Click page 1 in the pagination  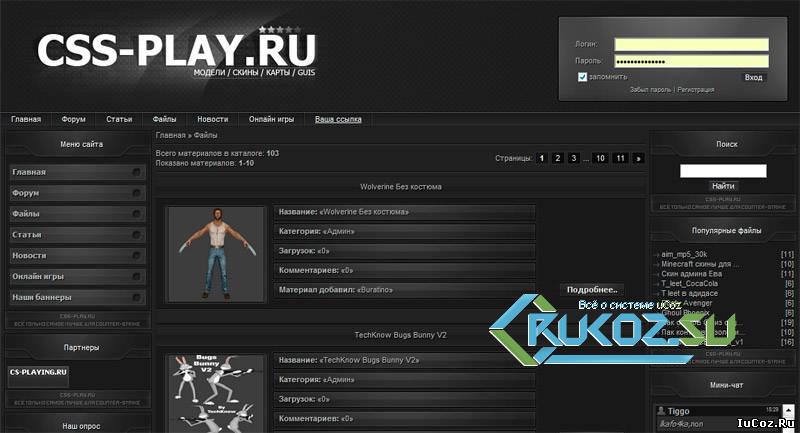(x=542, y=158)
